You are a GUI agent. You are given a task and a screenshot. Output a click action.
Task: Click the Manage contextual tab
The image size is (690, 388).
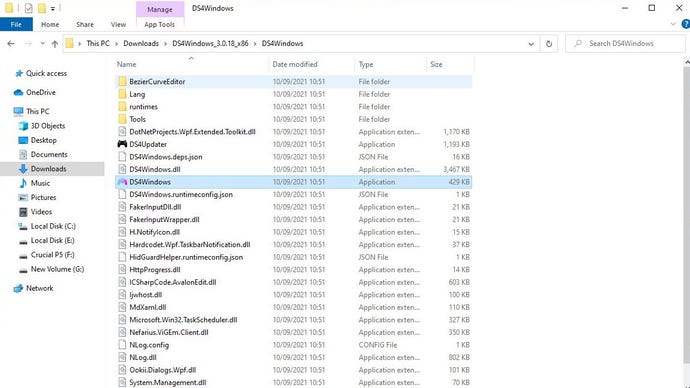(x=160, y=9)
